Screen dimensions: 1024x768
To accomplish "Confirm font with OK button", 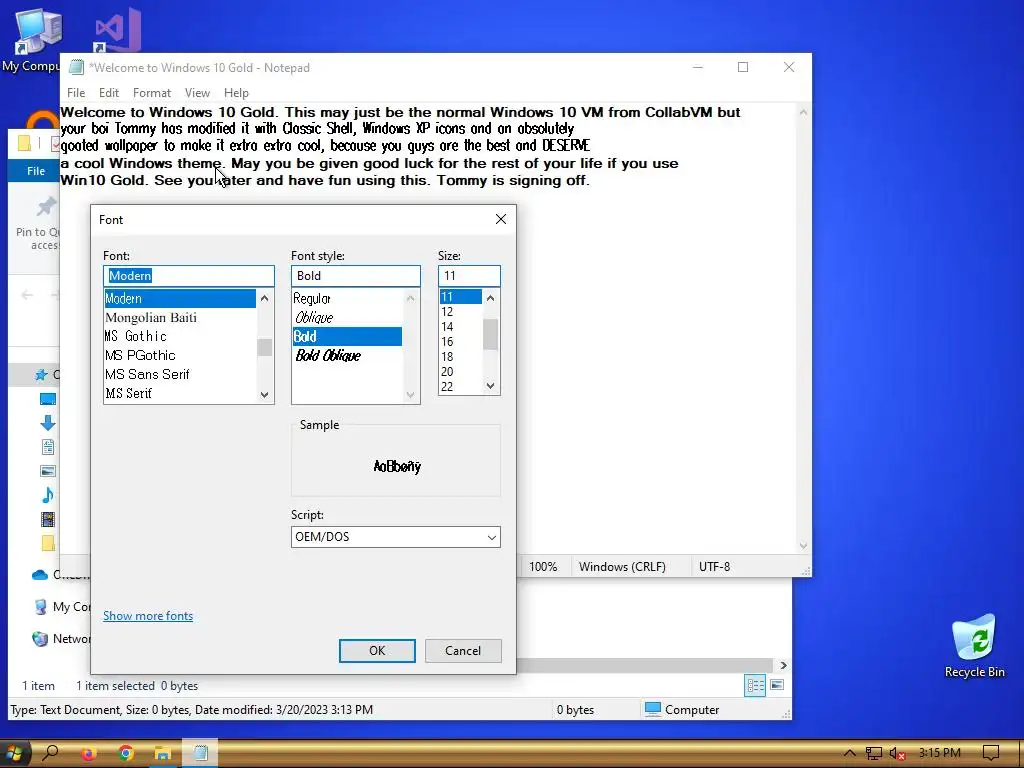I will (x=377, y=650).
